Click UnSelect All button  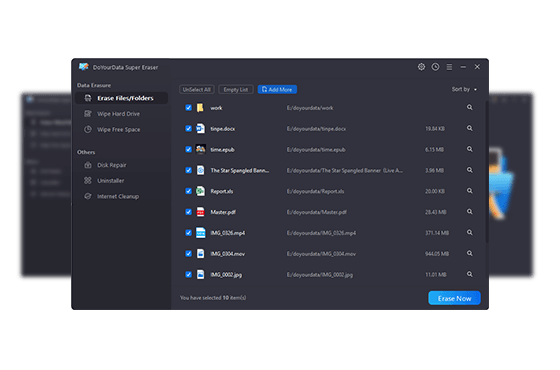coord(196,90)
